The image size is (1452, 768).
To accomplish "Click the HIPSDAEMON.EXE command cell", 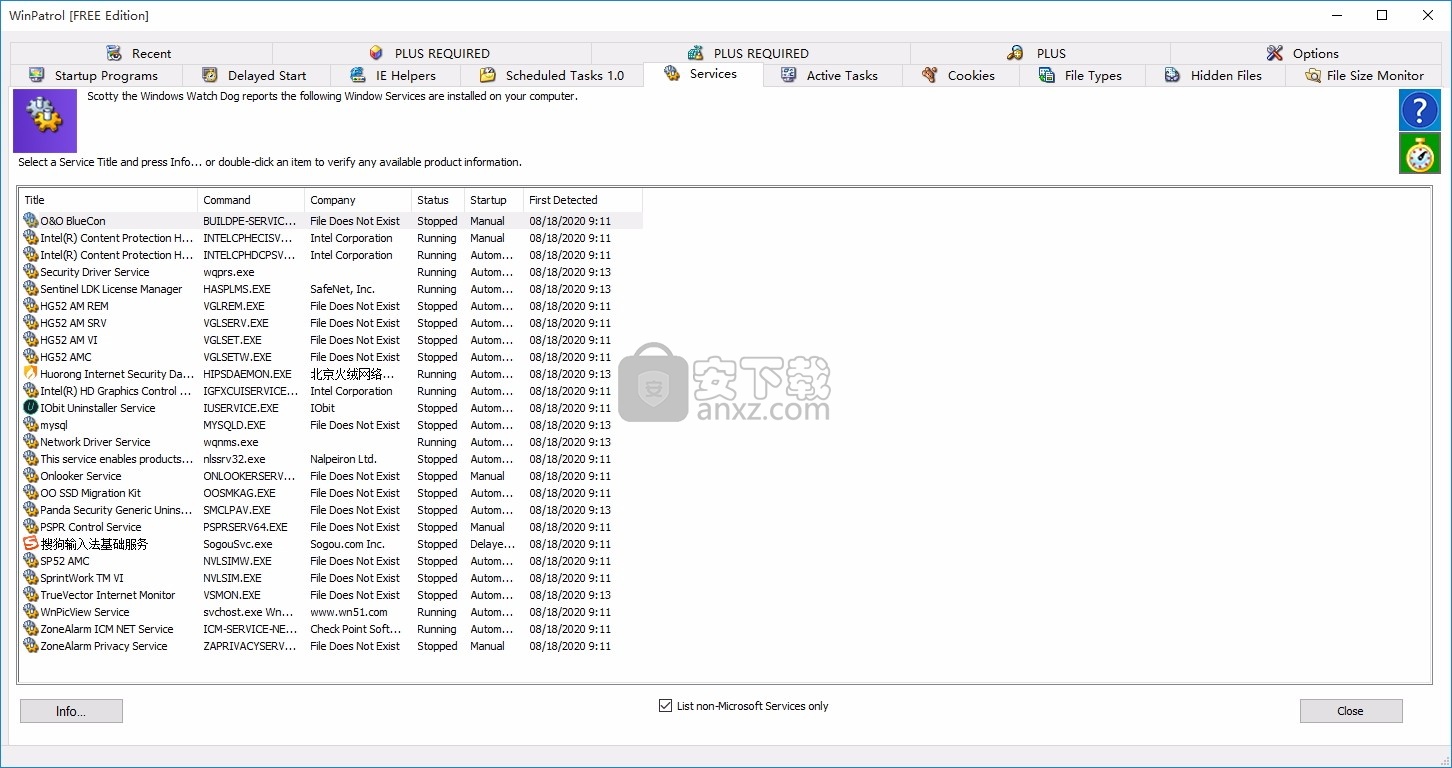I will pos(247,374).
